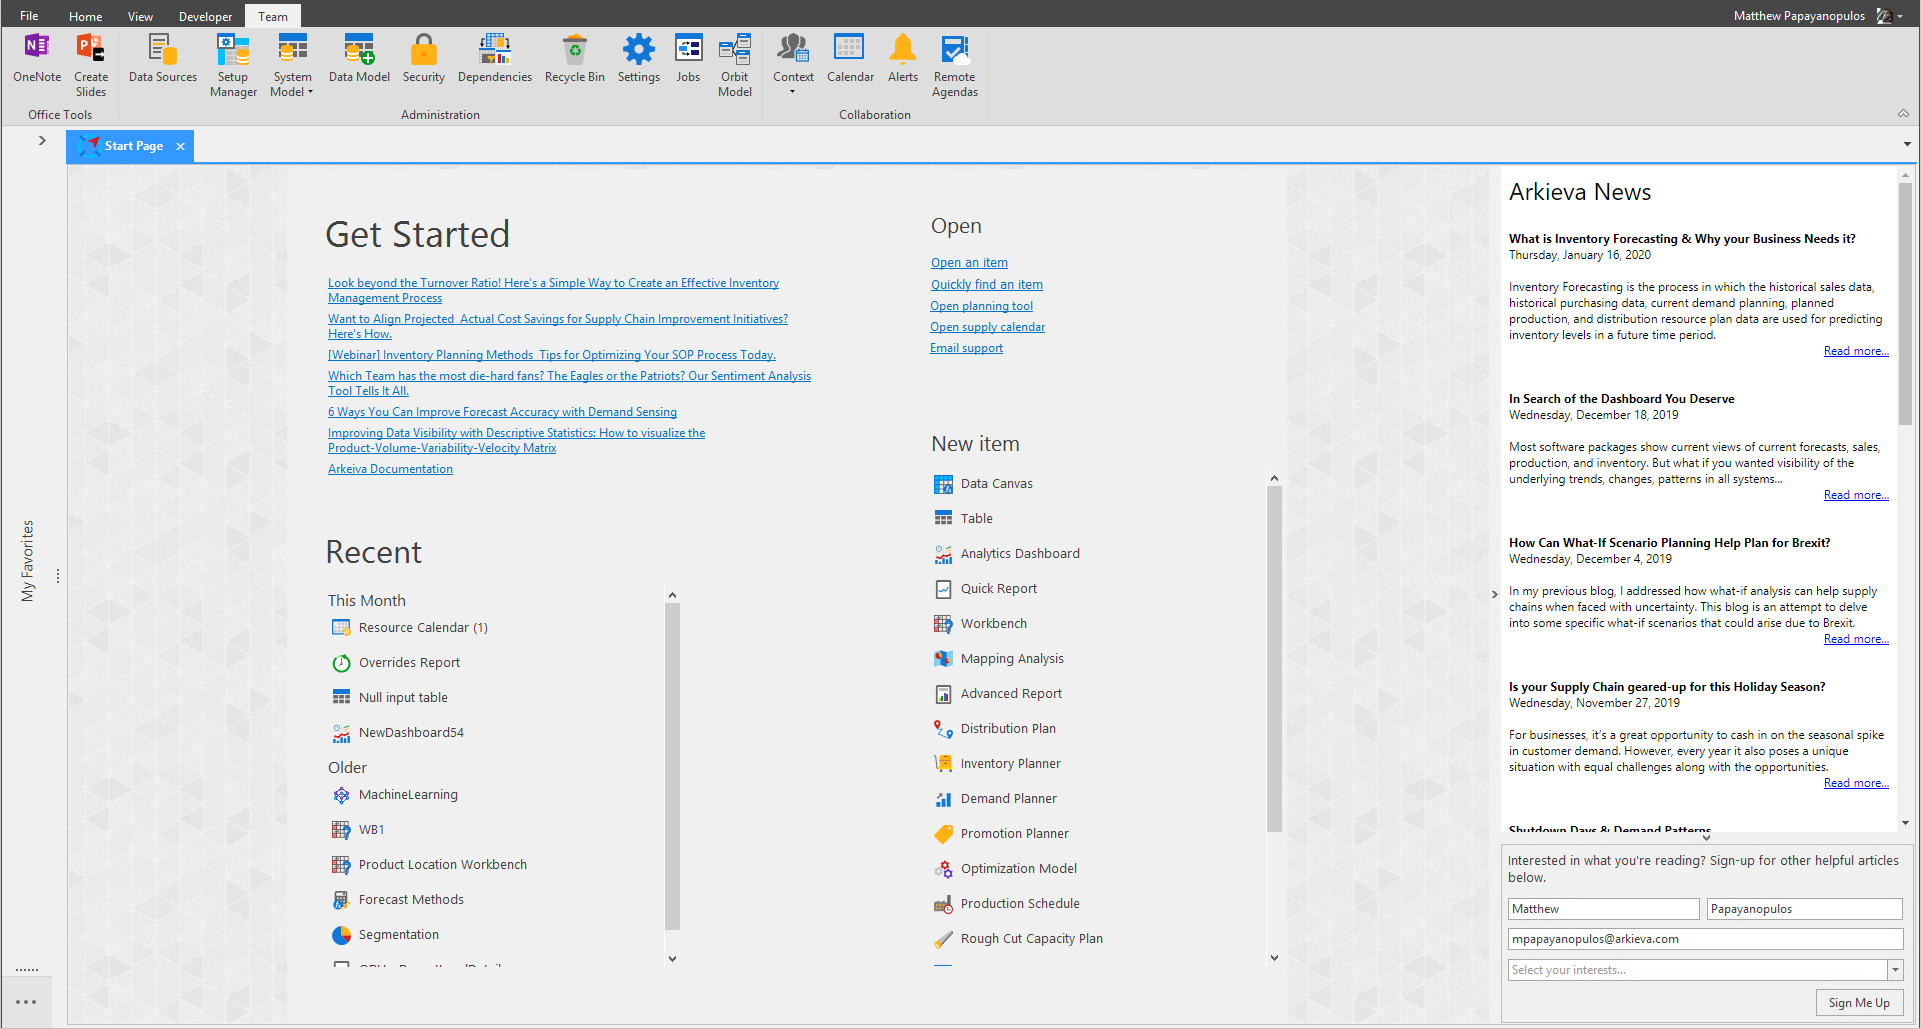The height and width of the screenshot is (1029, 1922).
Task: Open the Alerts bell
Action: coord(903,59)
